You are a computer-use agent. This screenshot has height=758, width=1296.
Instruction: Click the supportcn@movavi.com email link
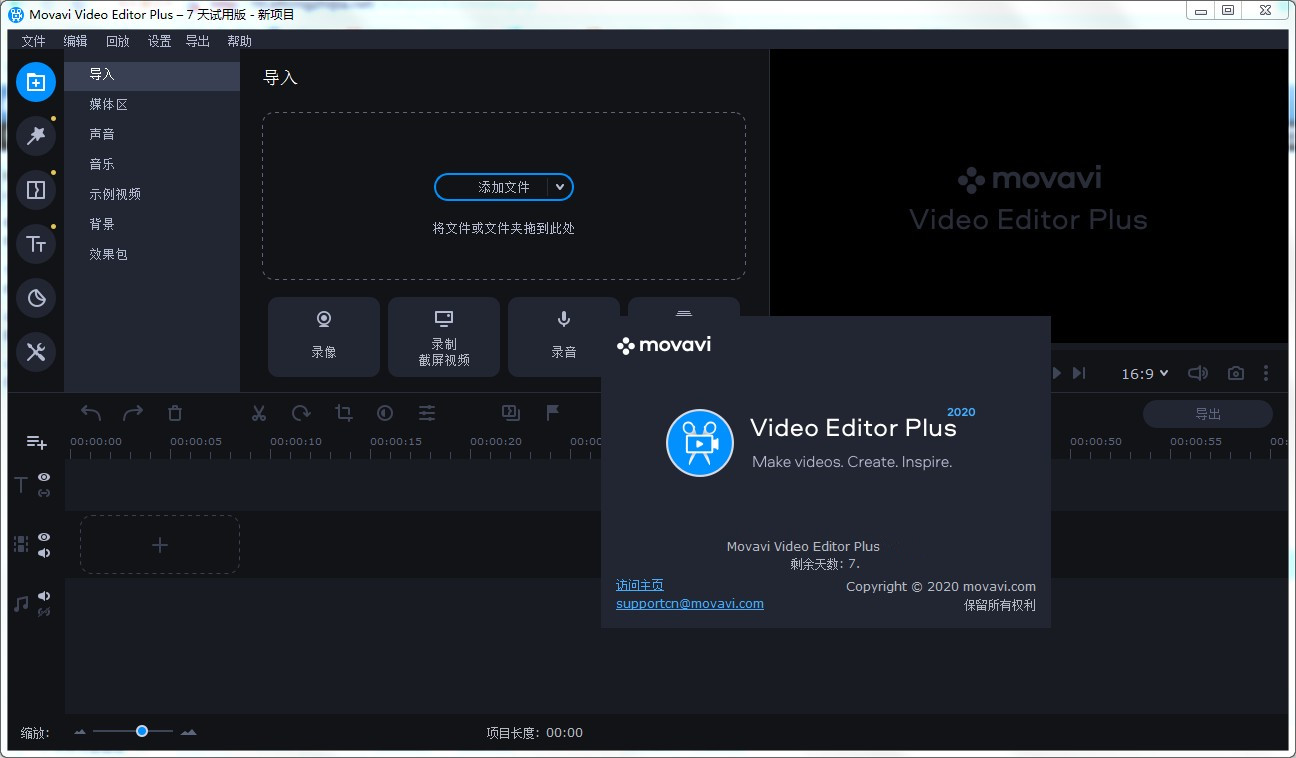pos(689,603)
